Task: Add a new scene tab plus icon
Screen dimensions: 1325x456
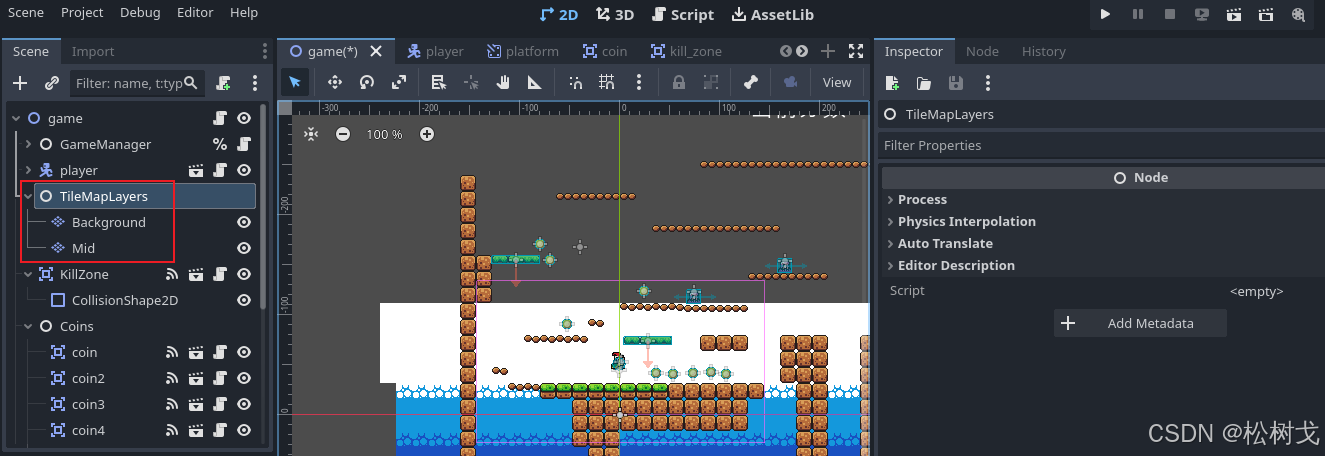Action: (x=828, y=51)
